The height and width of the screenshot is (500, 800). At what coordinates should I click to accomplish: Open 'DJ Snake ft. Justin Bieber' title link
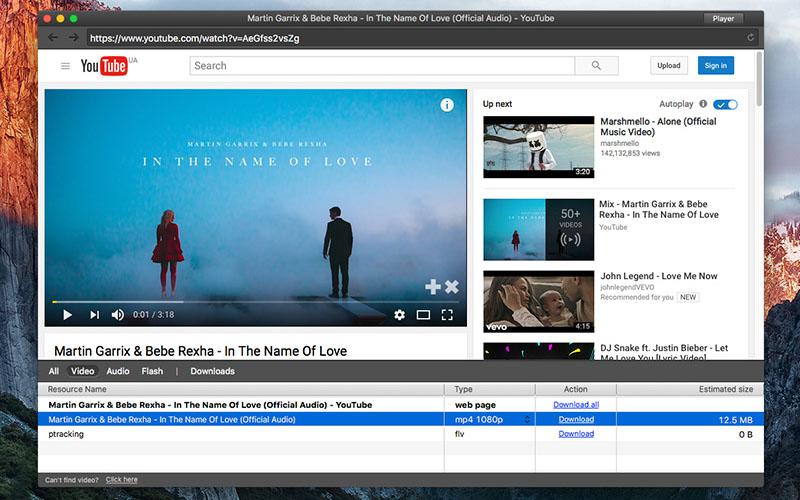click(x=664, y=353)
